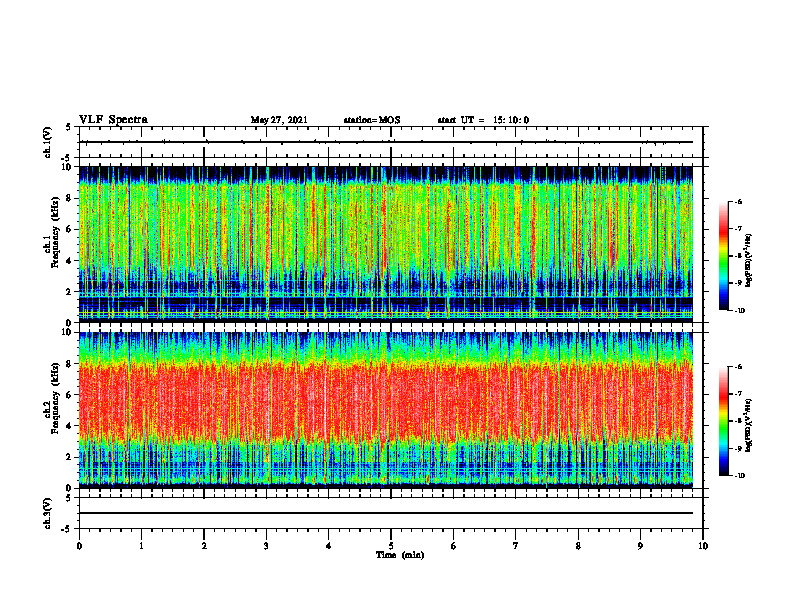Click the "-9" tick on ch.2 color bar
This screenshot has width=792, height=612.
(x=738, y=449)
